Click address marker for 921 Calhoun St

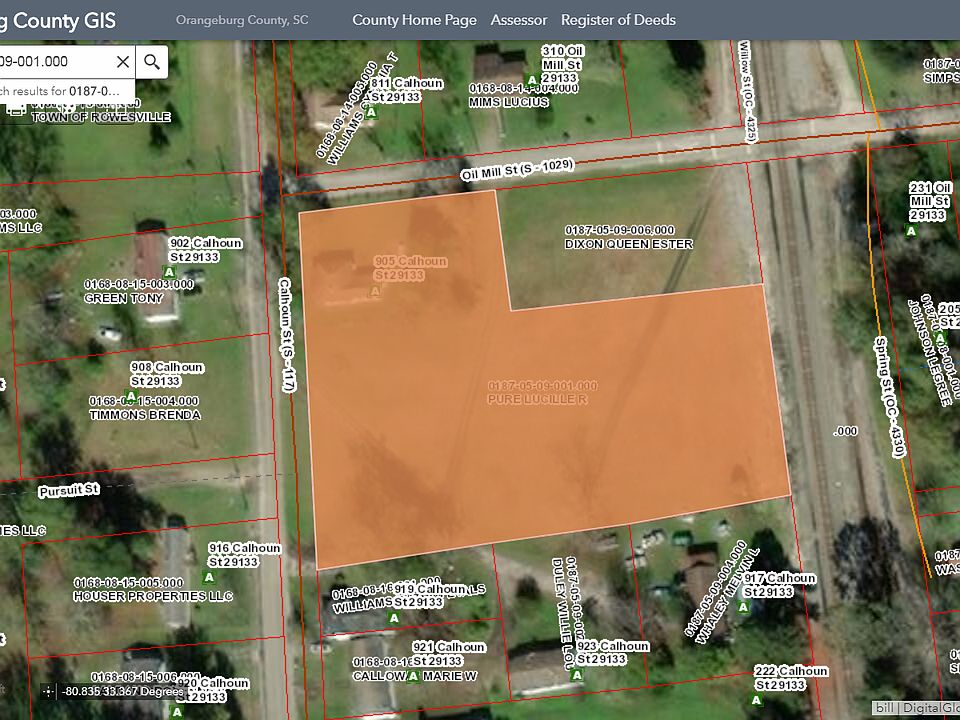click(x=413, y=676)
